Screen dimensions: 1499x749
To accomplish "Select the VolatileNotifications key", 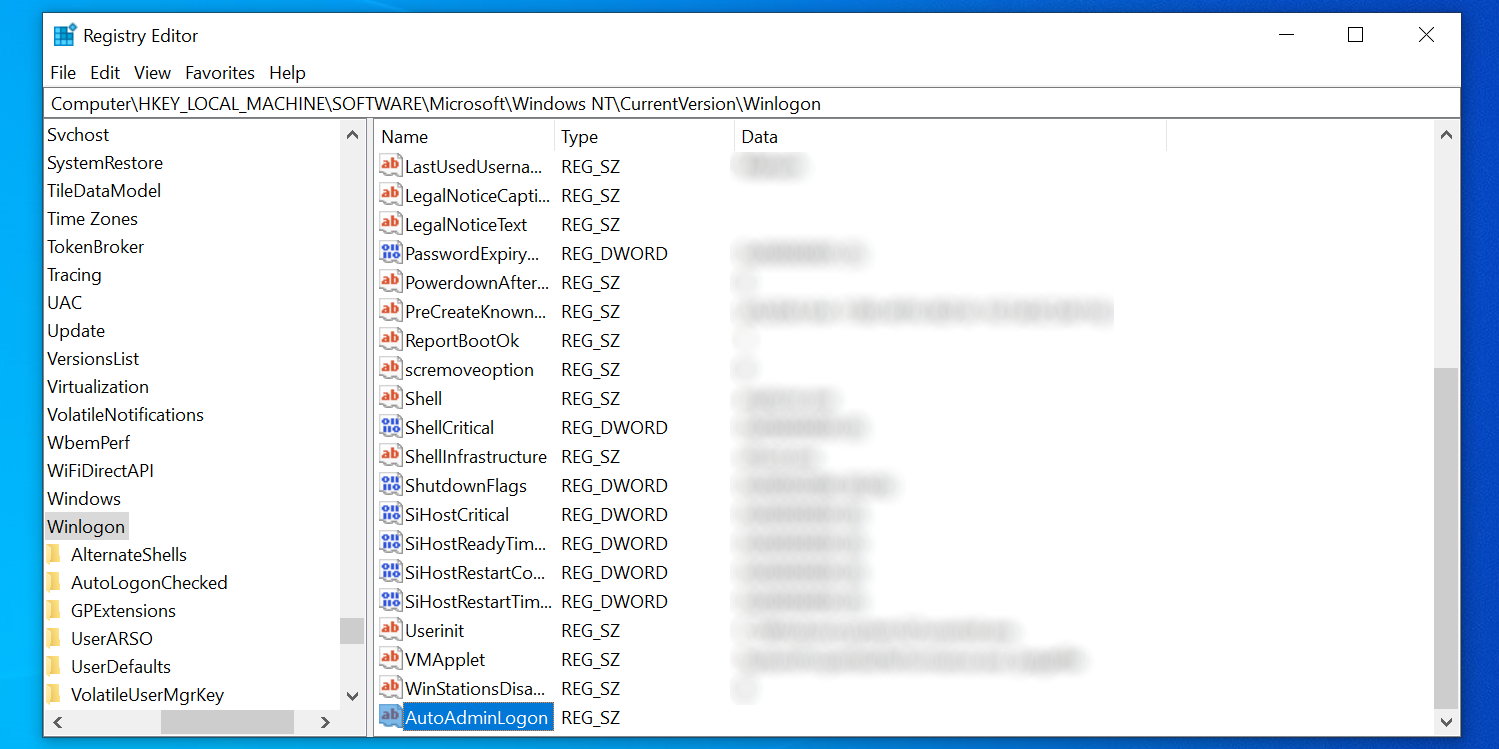I will pos(126,415).
